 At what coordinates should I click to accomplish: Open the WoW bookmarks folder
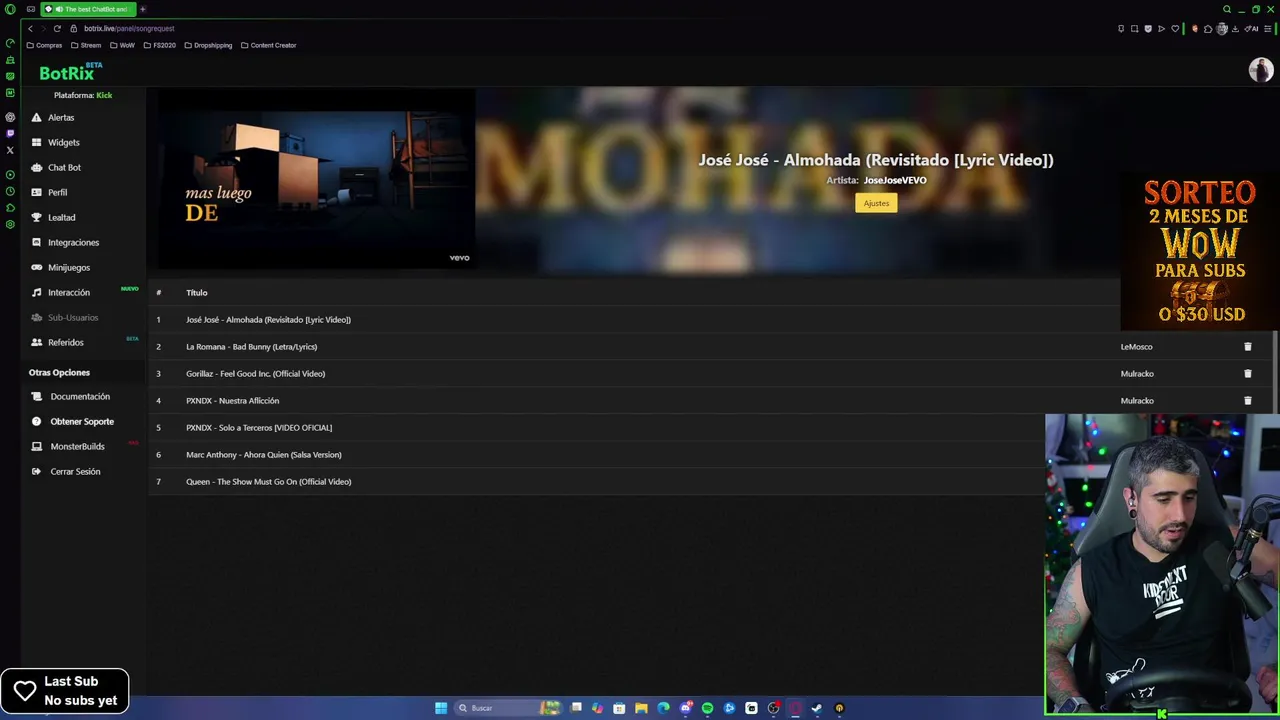click(122, 45)
